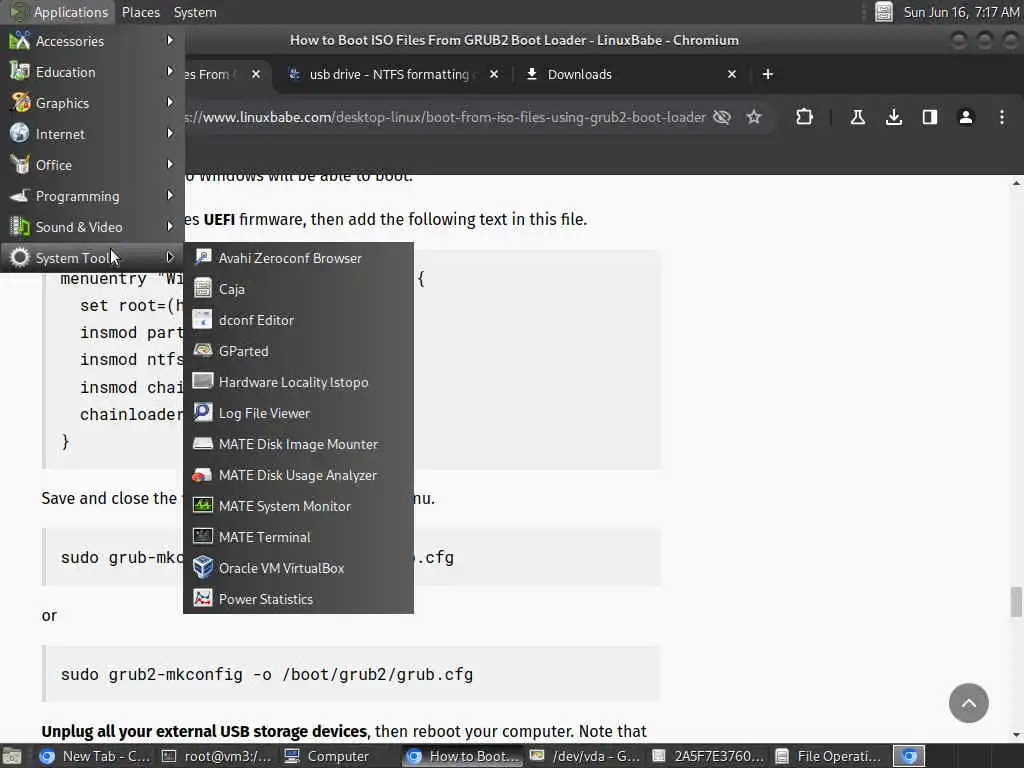1024x768 pixels.
Task: Open Hardware Locality lstopo
Action: click(298, 382)
